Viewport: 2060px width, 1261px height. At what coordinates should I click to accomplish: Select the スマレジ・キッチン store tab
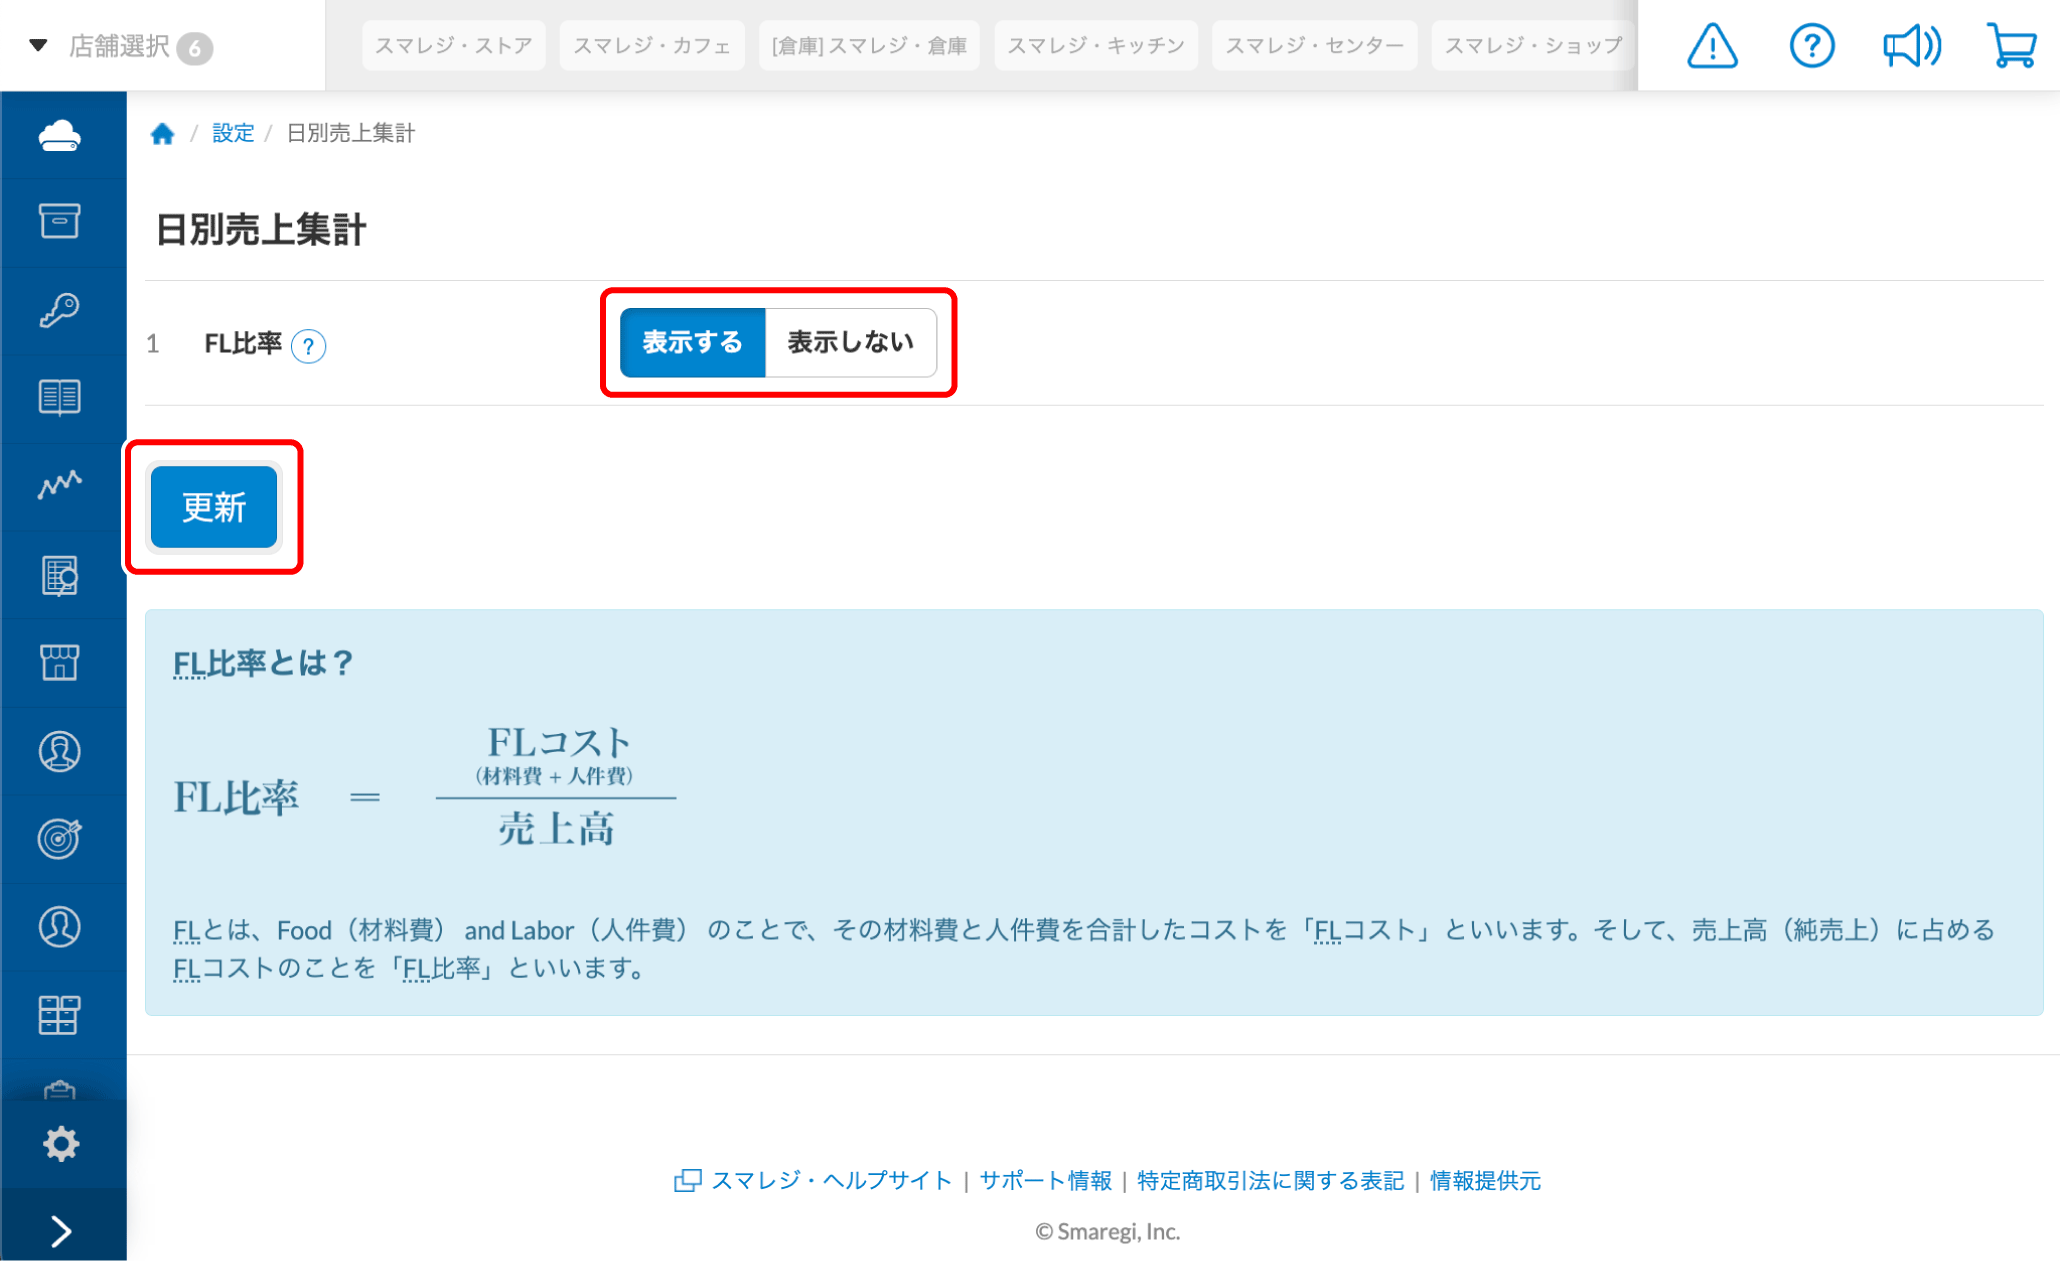click(1095, 46)
